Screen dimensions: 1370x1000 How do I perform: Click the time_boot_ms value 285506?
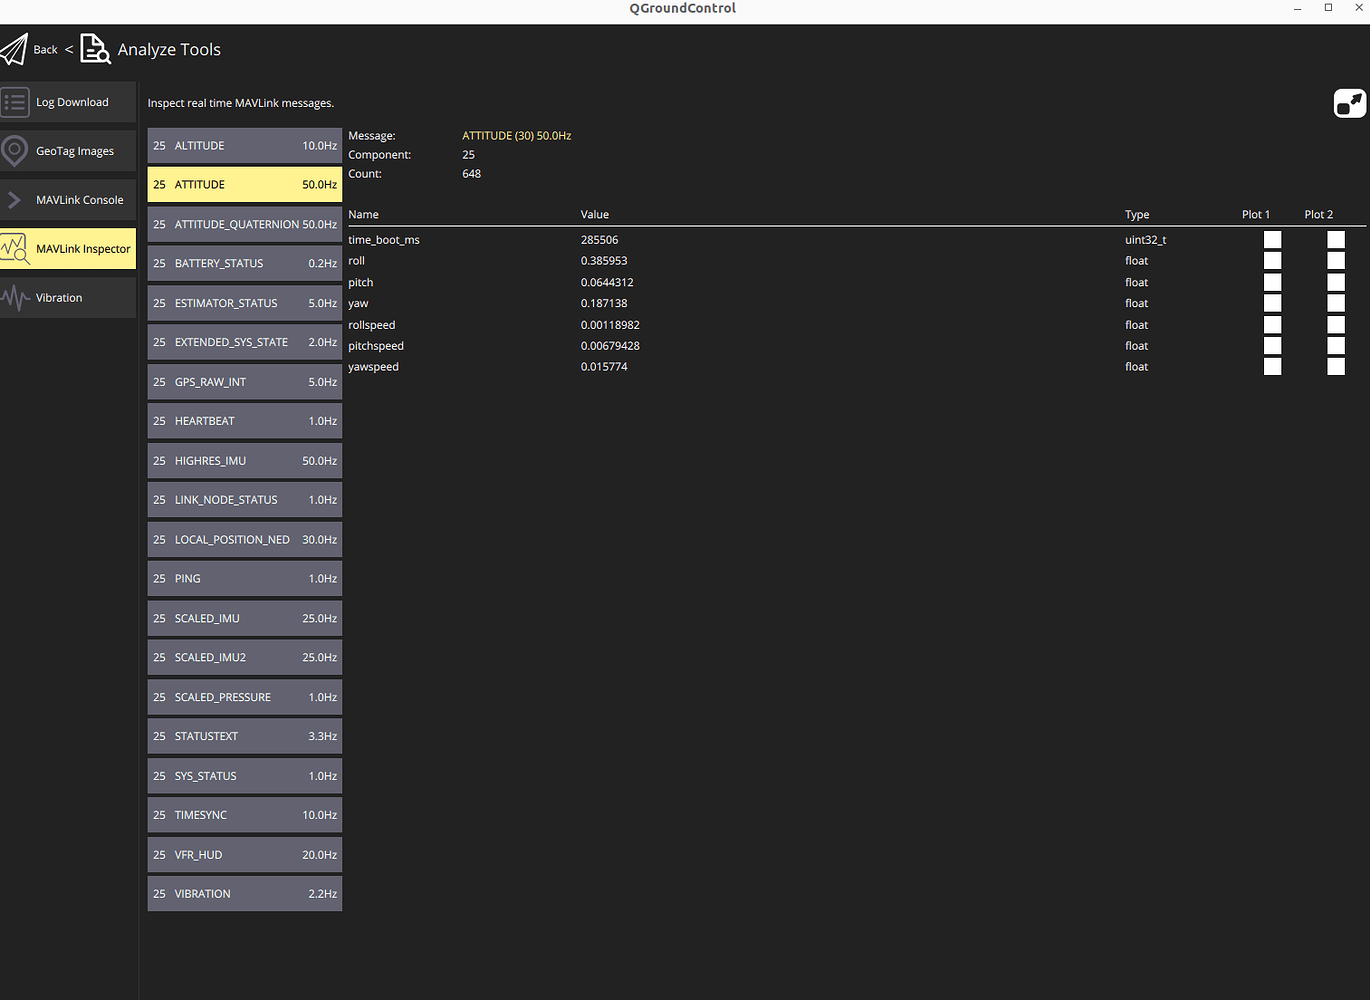click(x=599, y=240)
